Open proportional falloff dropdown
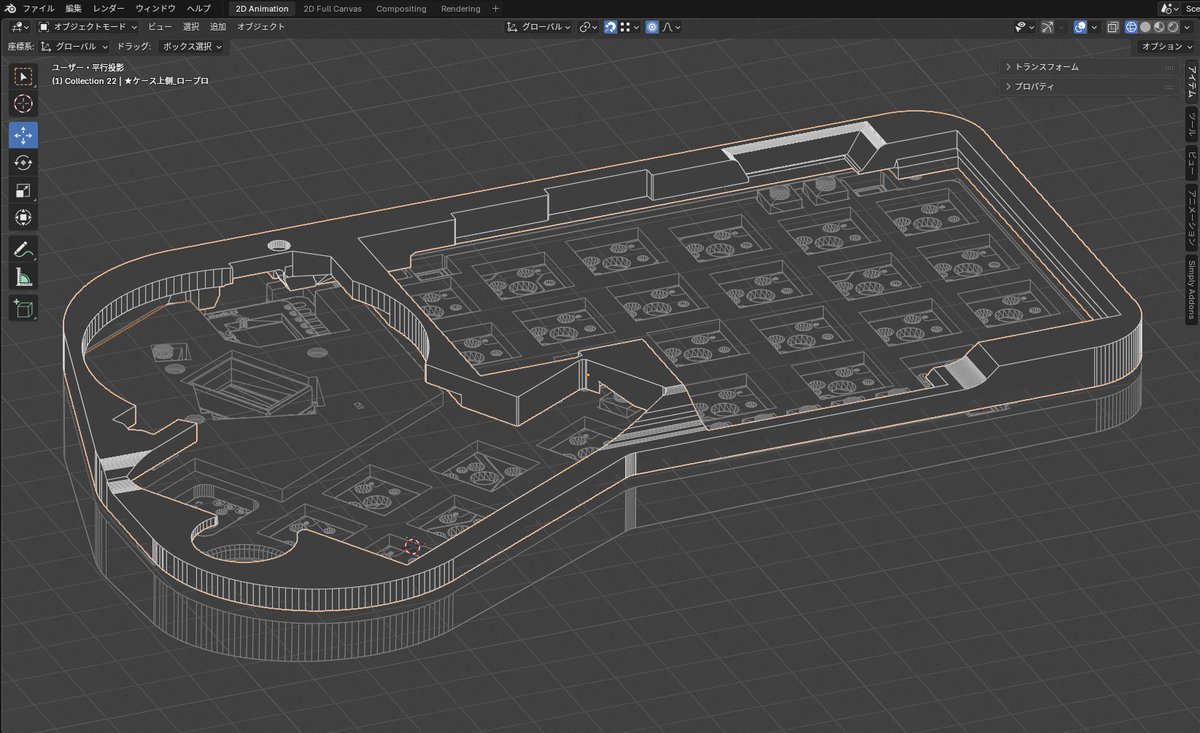This screenshot has width=1200, height=733. point(671,27)
